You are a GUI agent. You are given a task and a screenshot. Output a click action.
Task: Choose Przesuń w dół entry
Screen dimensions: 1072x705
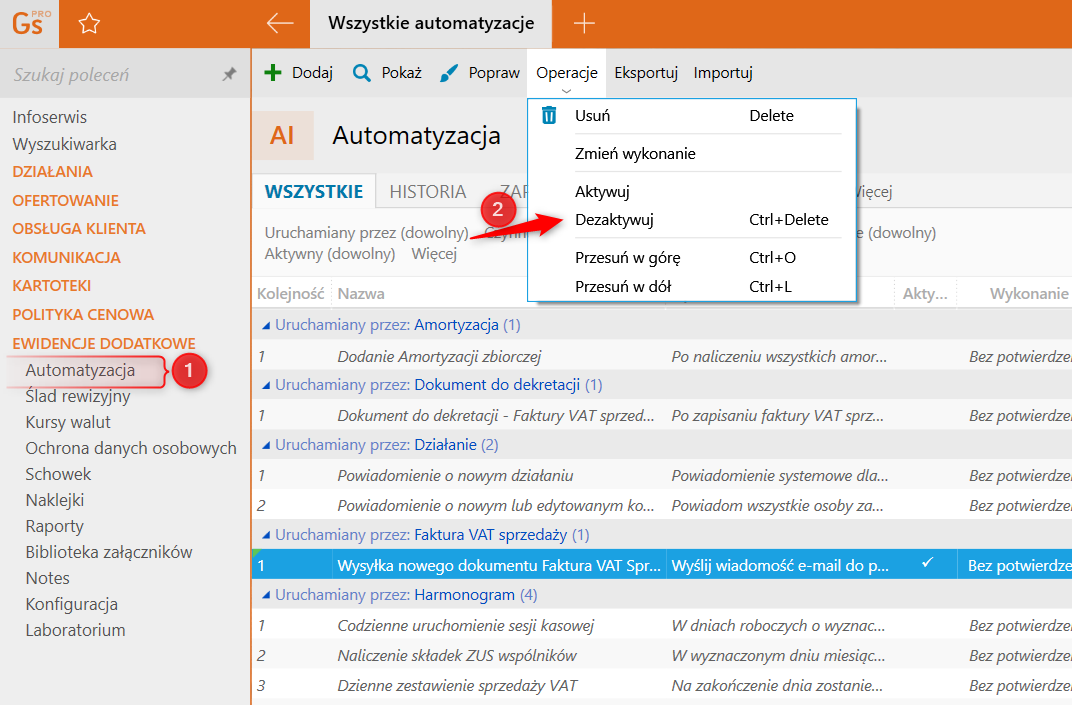pyautogui.click(x=691, y=287)
